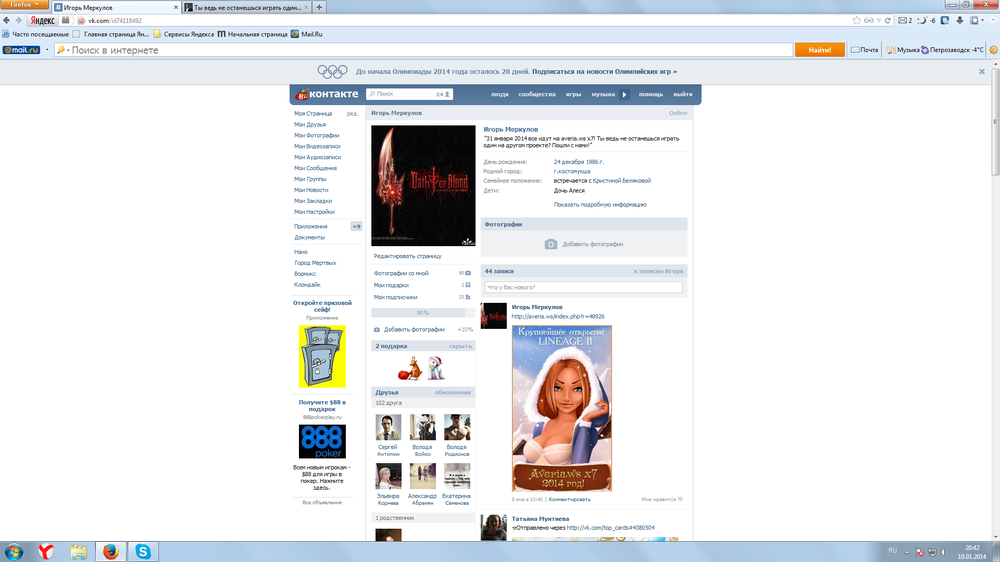Click the red gift sack icon

click(x=409, y=367)
